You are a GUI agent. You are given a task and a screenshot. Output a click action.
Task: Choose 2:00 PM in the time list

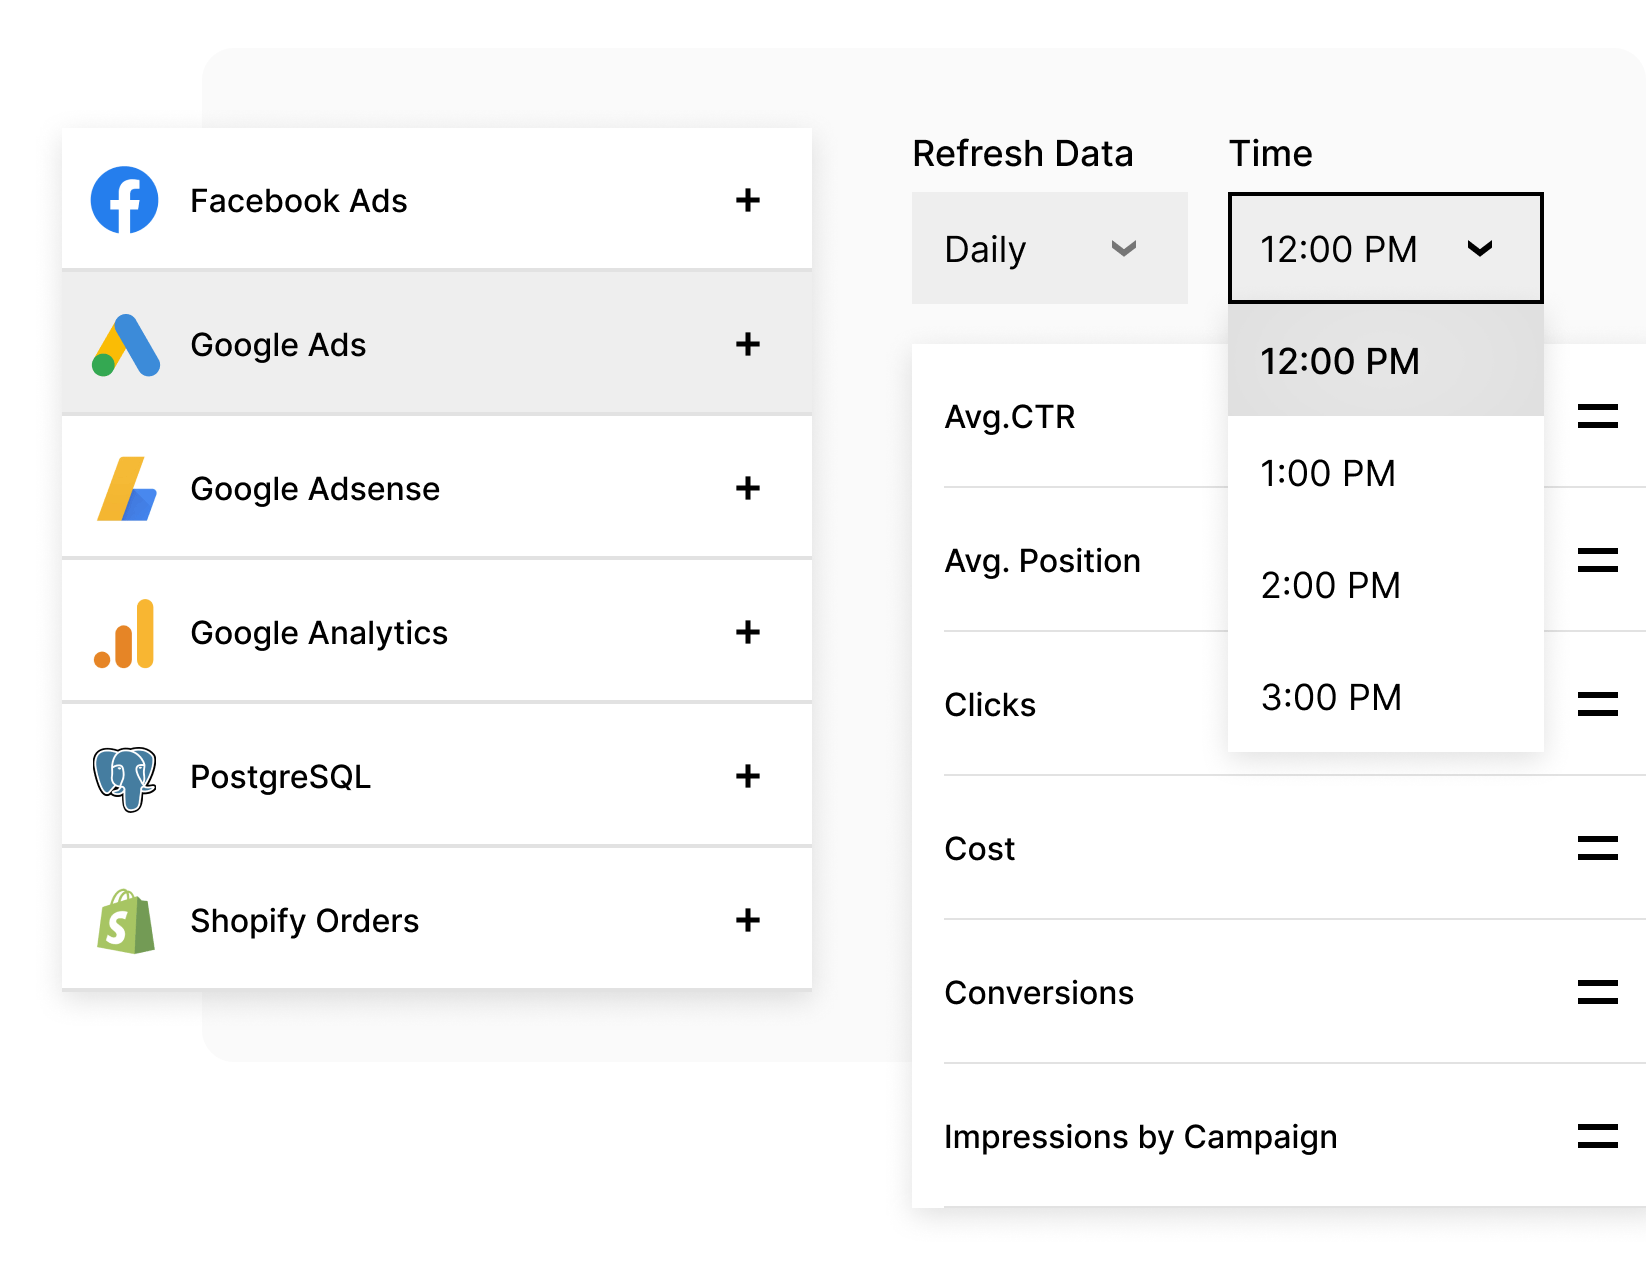tap(1386, 584)
